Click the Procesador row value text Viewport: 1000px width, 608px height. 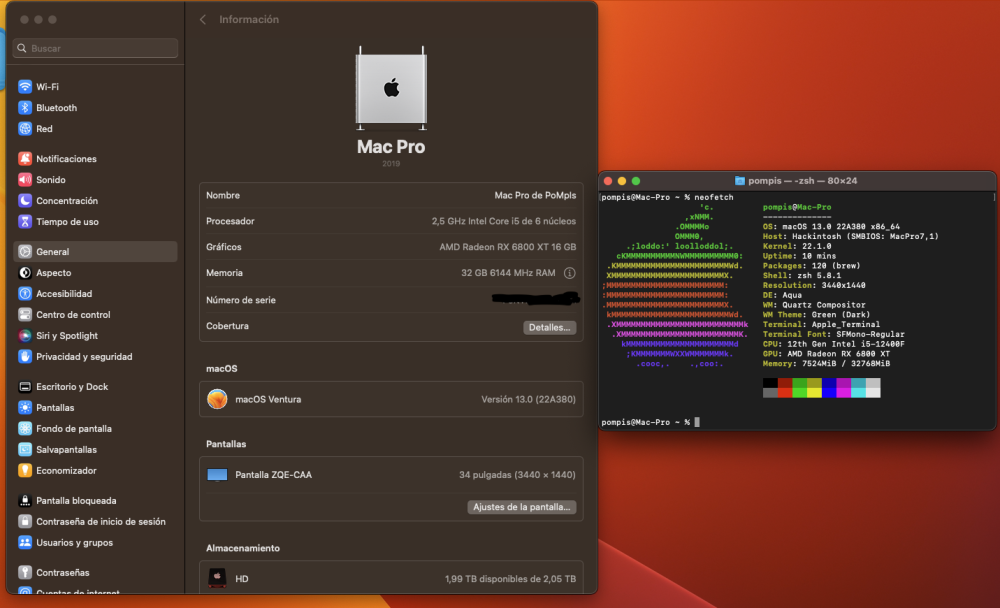[504, 221]
